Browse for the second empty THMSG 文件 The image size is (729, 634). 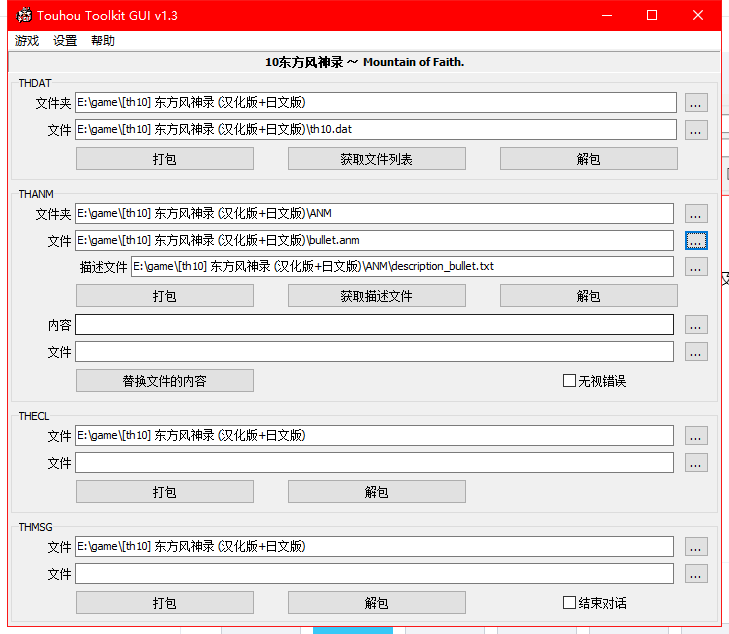pyautogui.click(x=696, y=574)
